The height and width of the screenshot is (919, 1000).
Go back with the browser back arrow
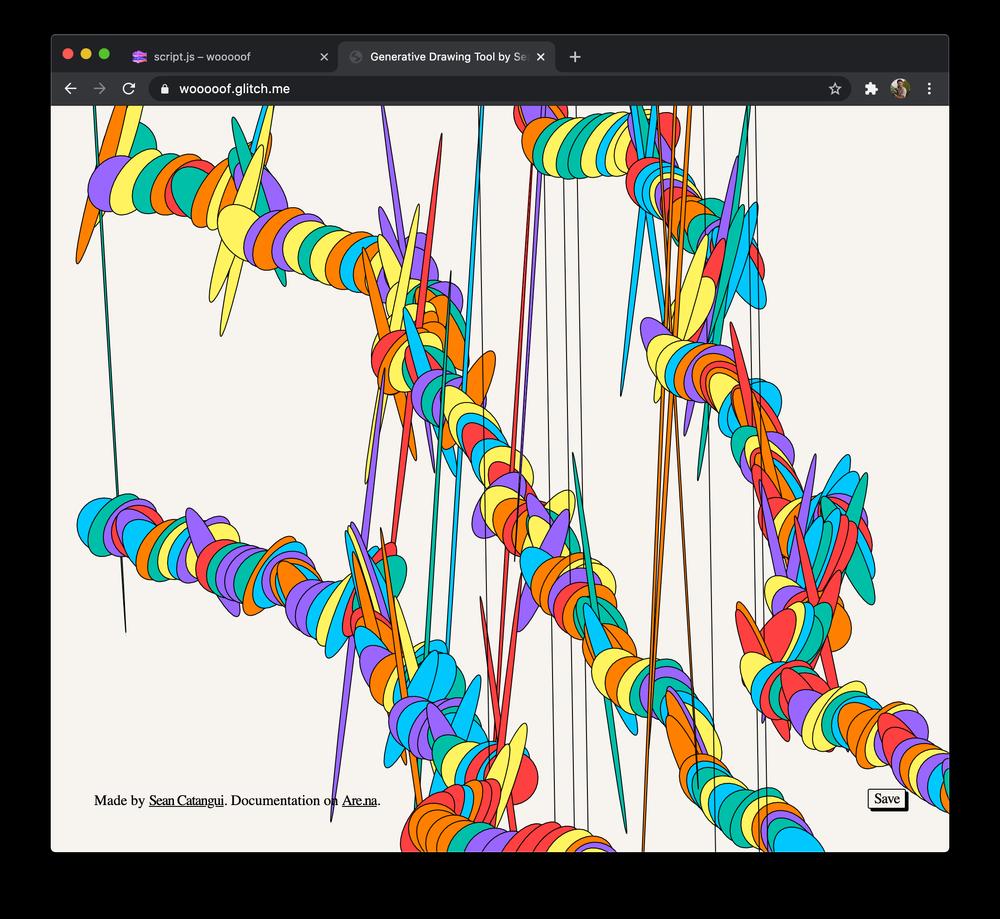(71, 89)
